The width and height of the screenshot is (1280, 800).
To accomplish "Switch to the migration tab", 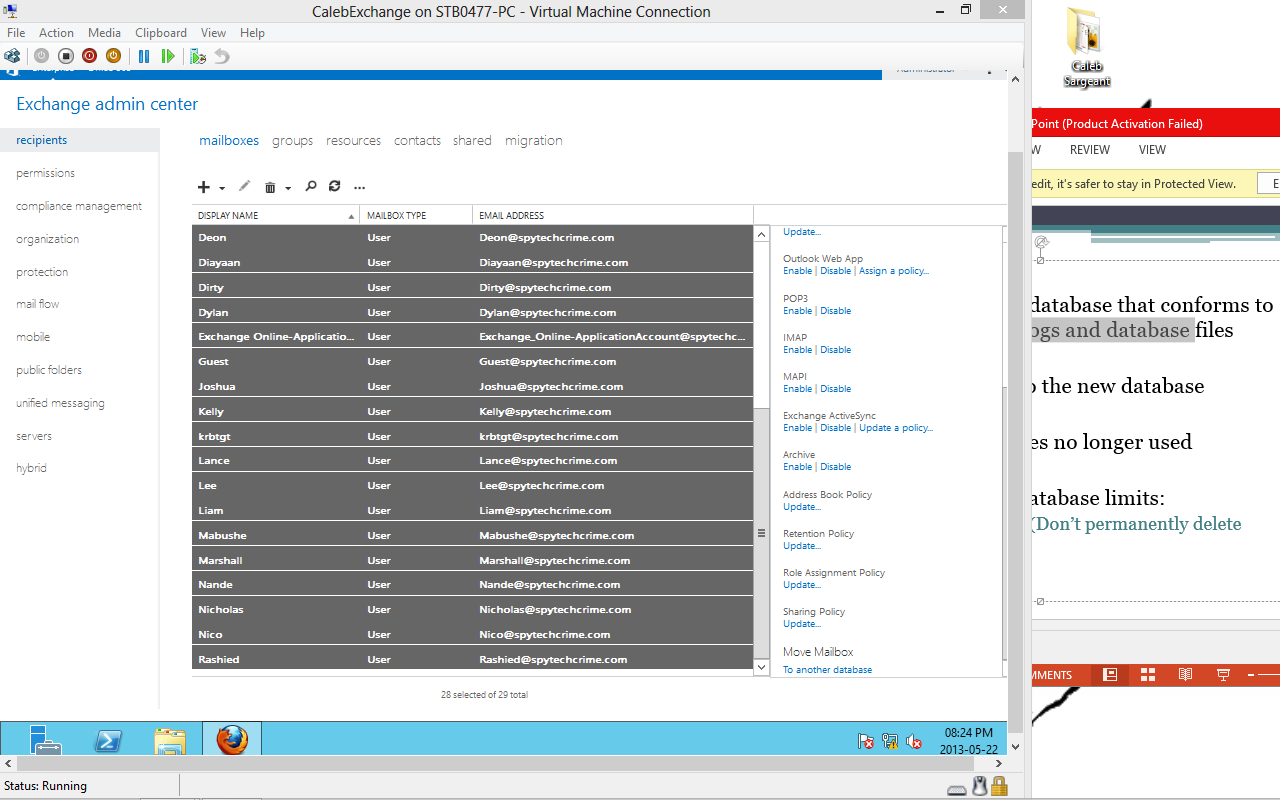I will 534,141.
